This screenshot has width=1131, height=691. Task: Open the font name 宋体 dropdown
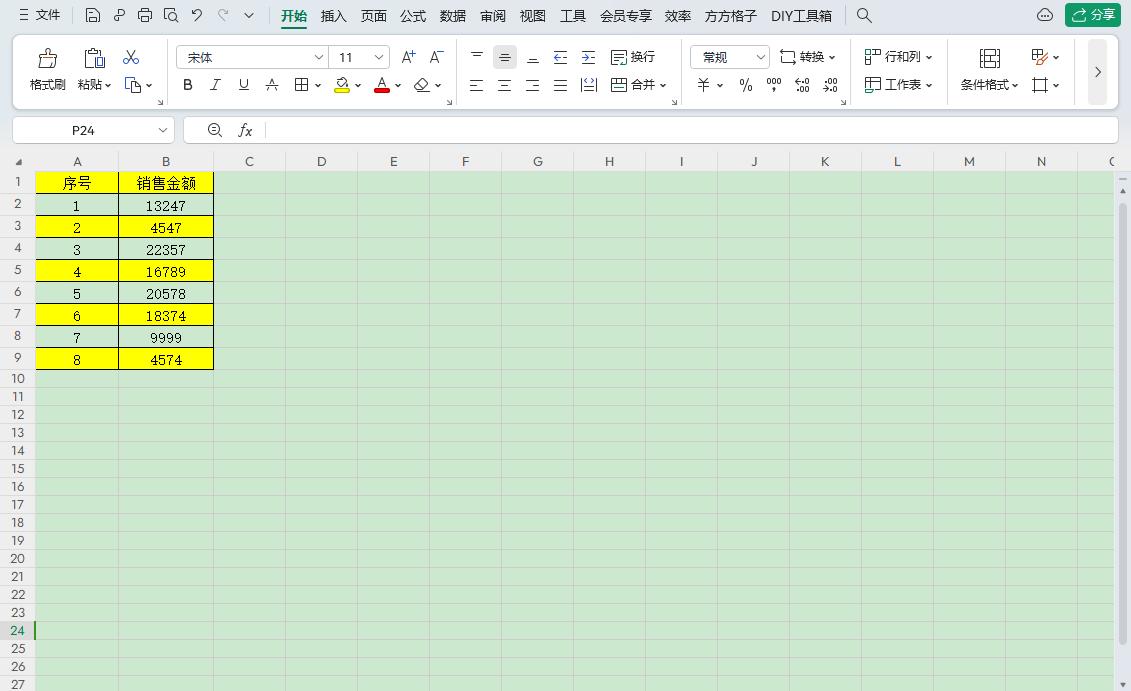318,57
